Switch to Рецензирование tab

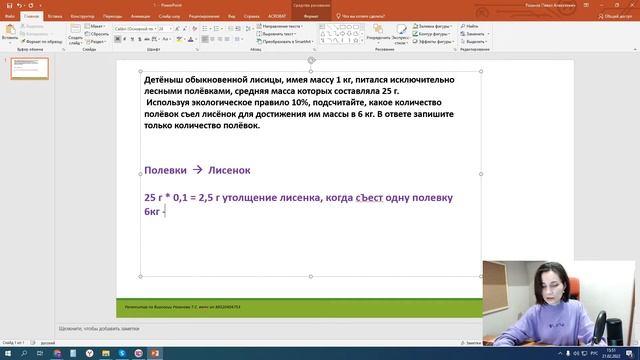click(204, 16)
